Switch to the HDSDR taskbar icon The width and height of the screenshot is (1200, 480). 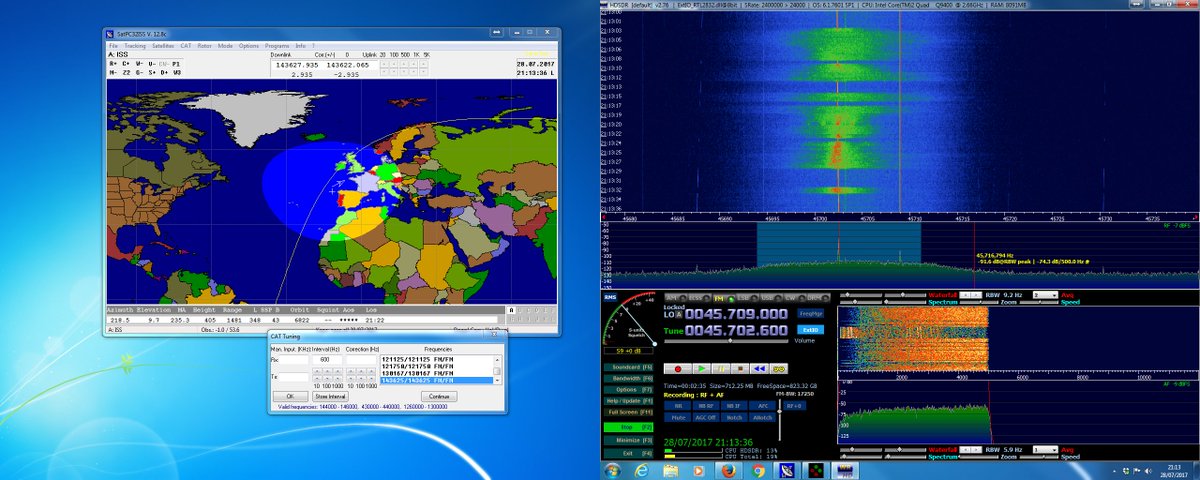pyautogui.click(x=845, y=470)
